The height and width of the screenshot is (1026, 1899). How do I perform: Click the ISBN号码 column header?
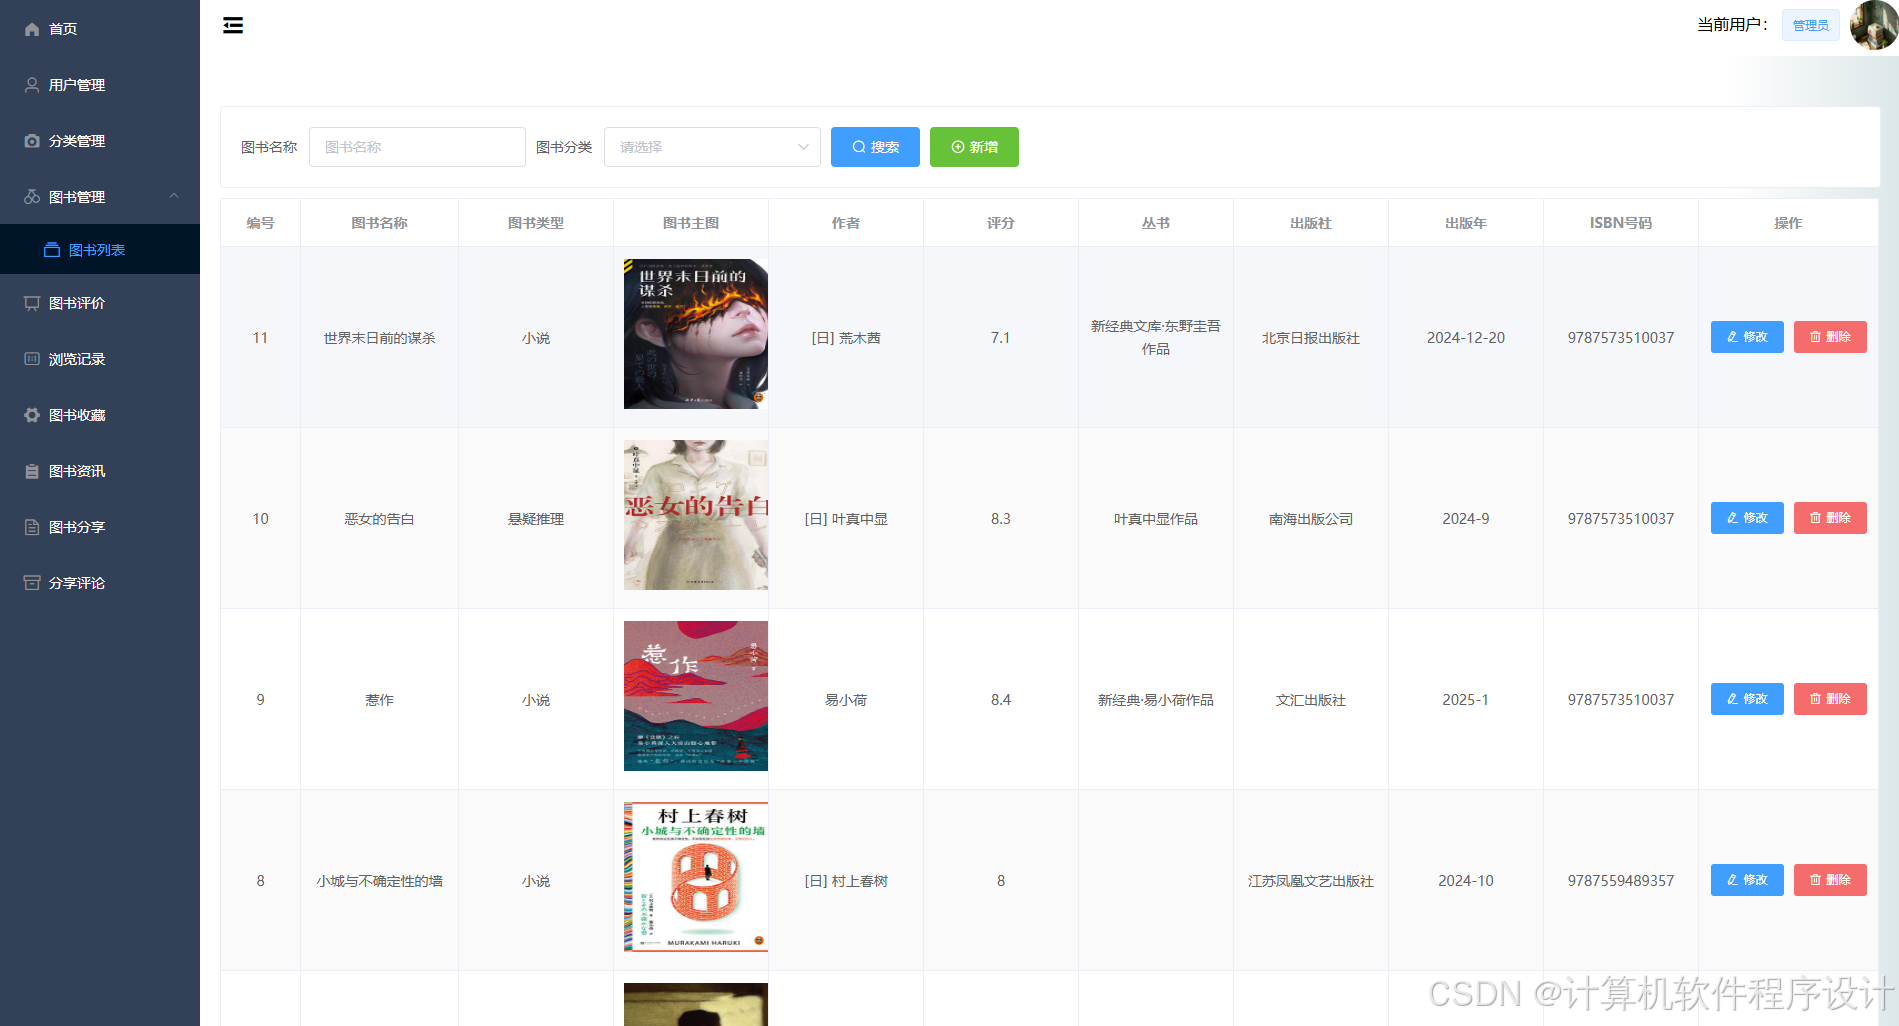coord(1621,223)
